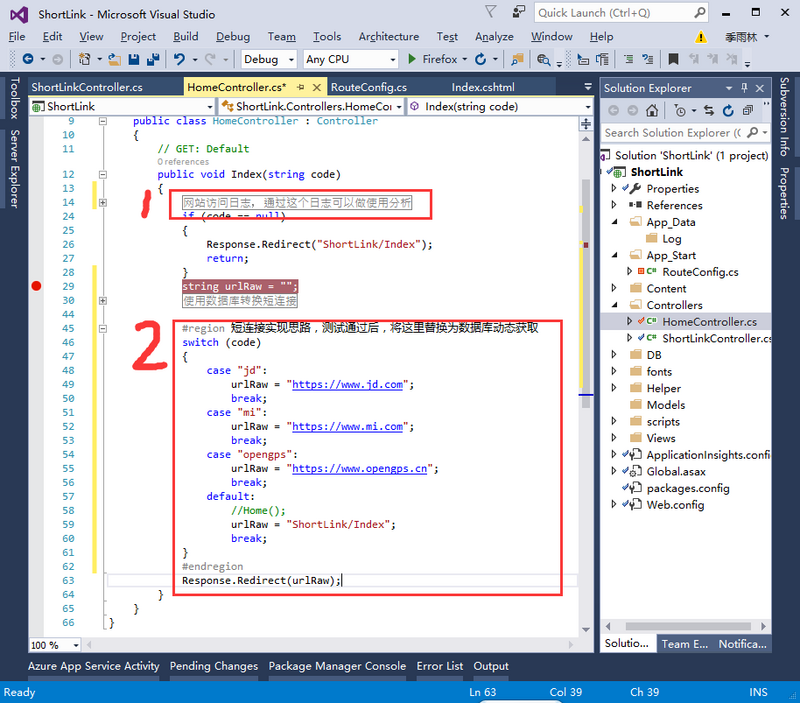This screenshot has width=800, height=703.
Task: Open the Package Manager Console tab
Action: [x=337, y=666]
